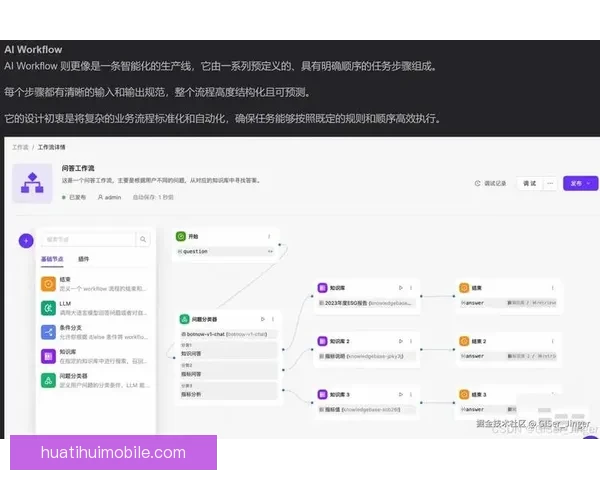This screenshot has height=480, width=600.
Task: Go to 工作流 in the breadcrumb
Action: [x=20, y=147]
